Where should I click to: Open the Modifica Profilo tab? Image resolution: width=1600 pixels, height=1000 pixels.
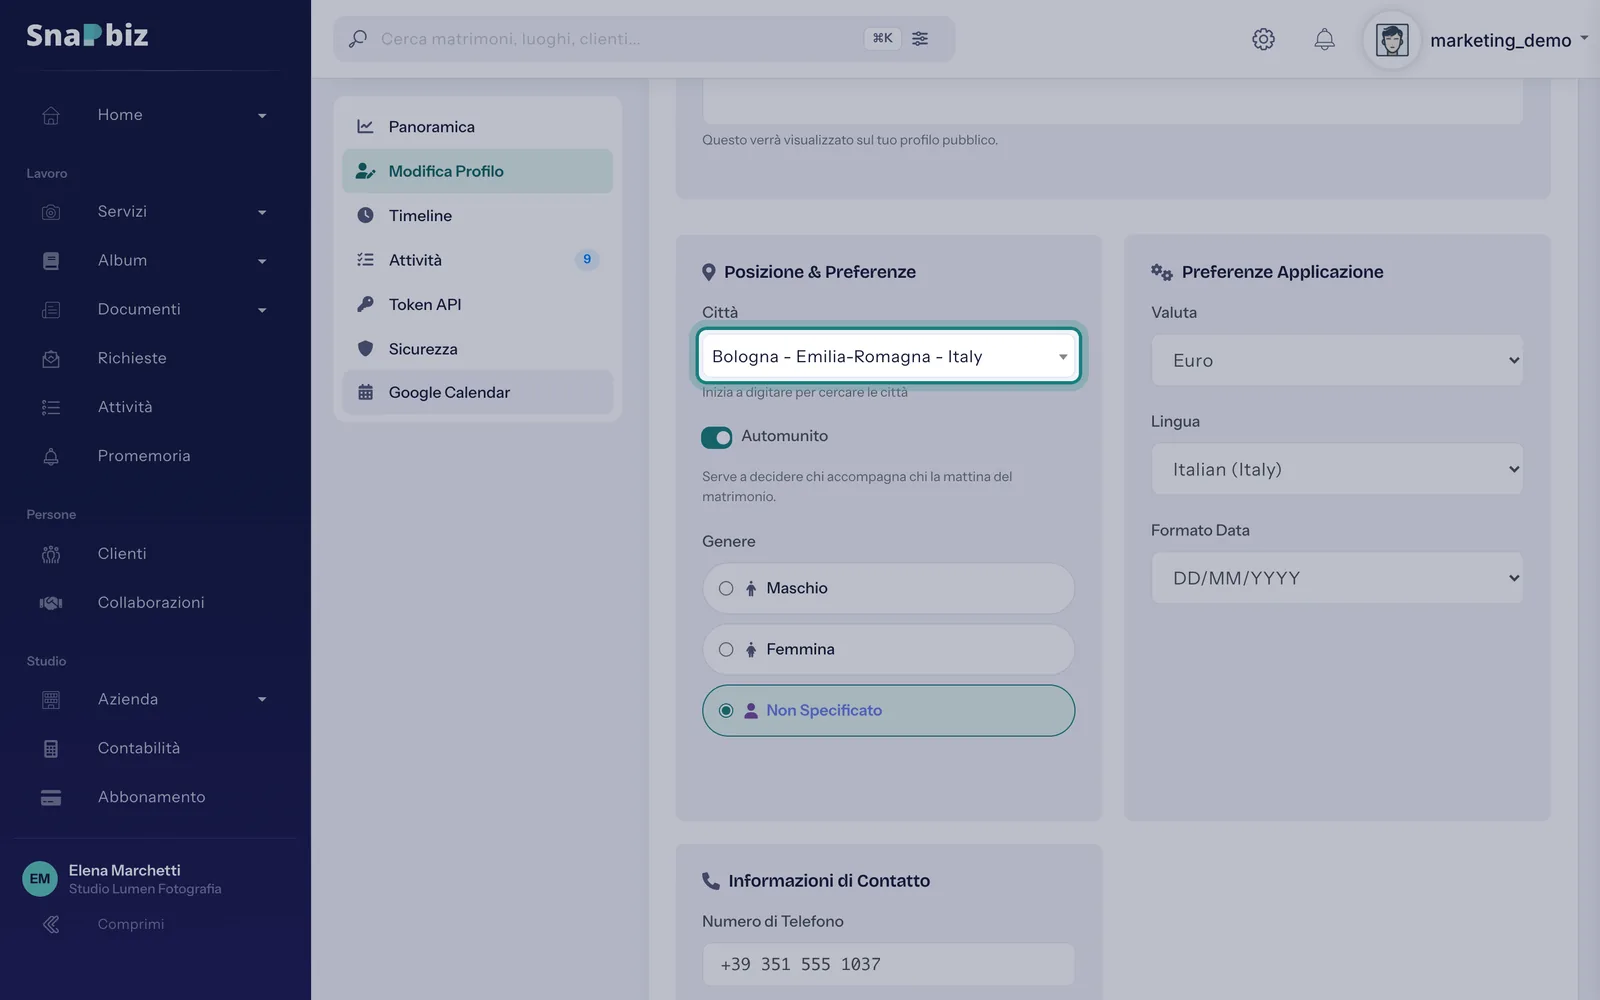(477, 171)
